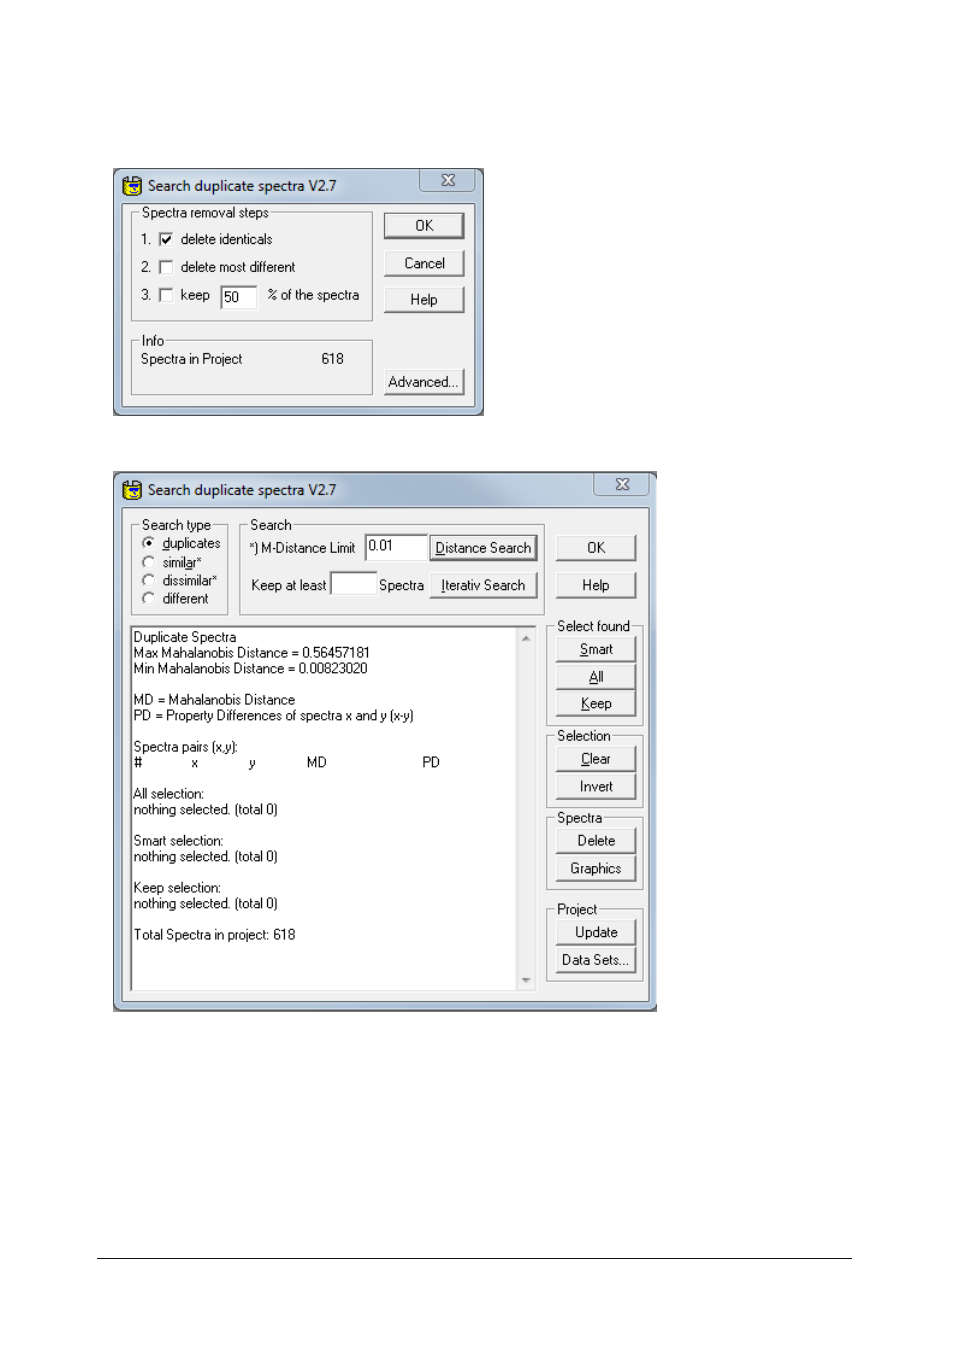Click the Total Spectra in project: 618 line
The image size is (954, 1350).
(x=215, y=935)
